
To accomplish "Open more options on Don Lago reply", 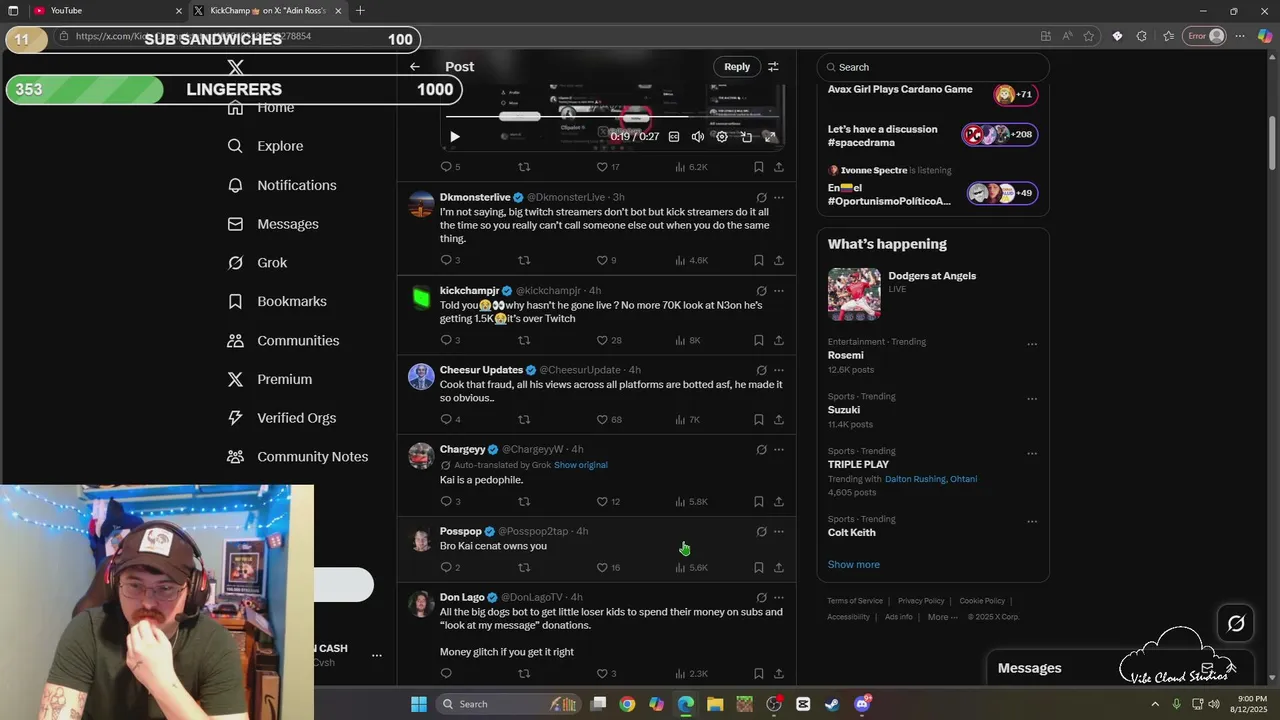I will (x=779, y=598).
